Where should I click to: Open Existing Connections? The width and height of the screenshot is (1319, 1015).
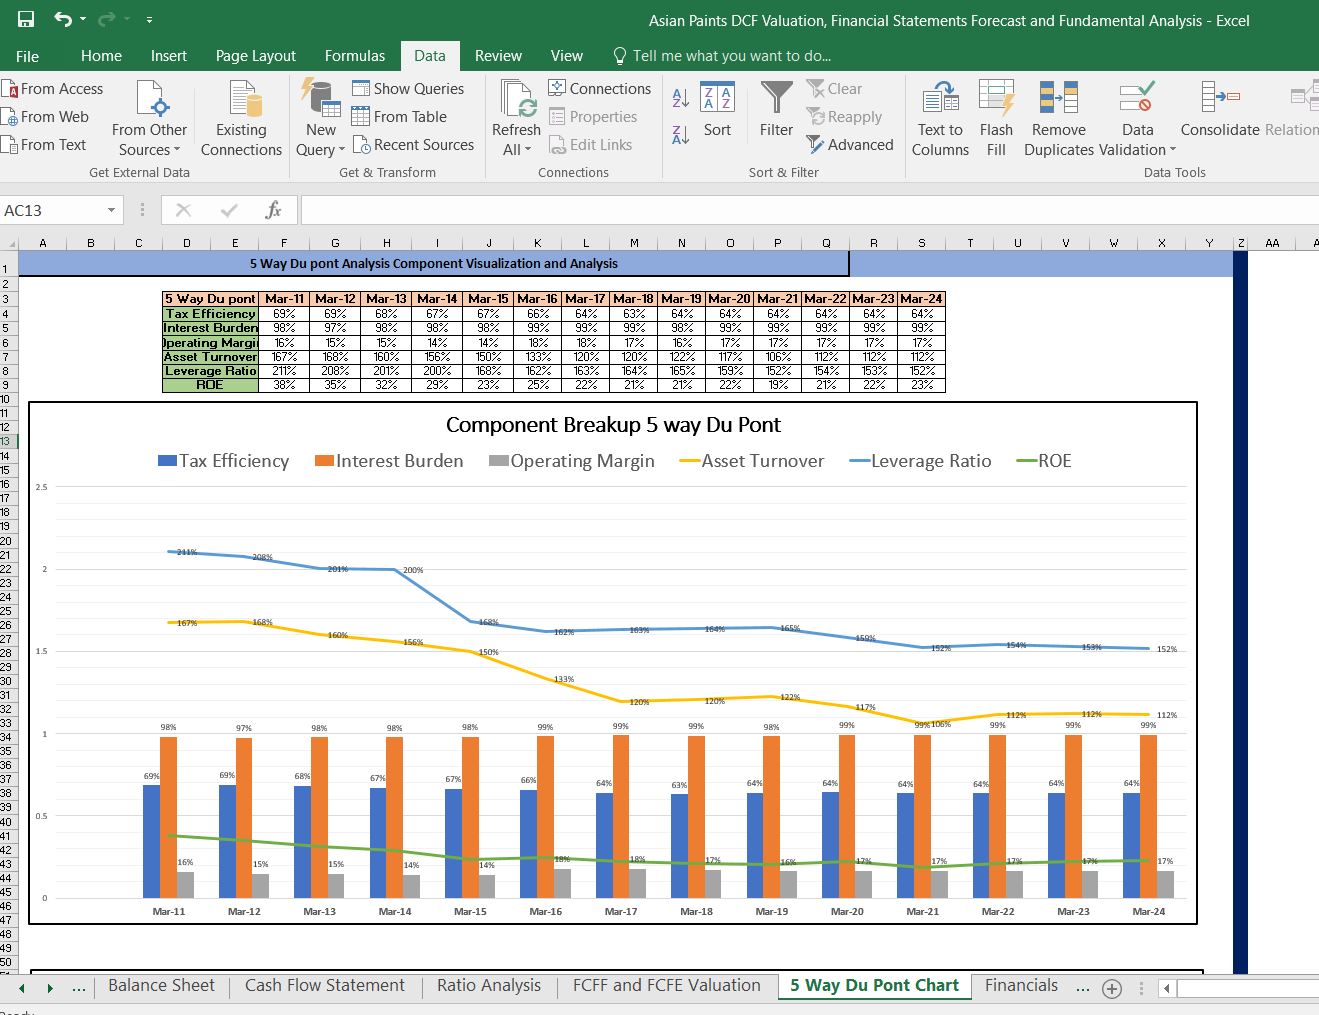coord(241,120)
